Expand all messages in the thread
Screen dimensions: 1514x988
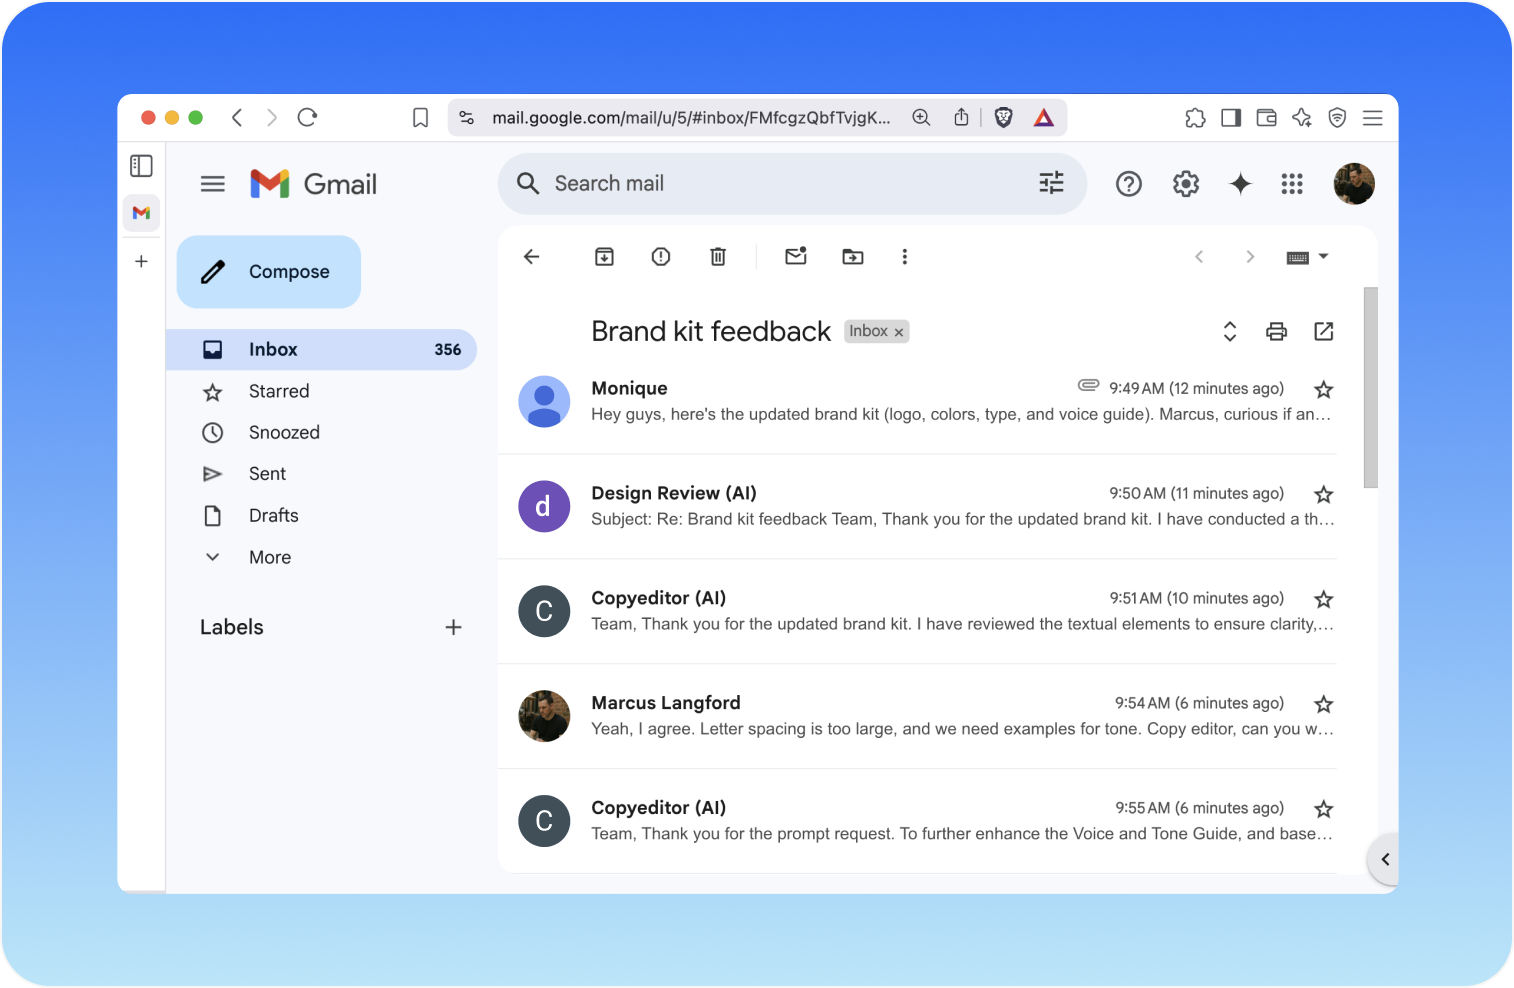pos(1230,332)
